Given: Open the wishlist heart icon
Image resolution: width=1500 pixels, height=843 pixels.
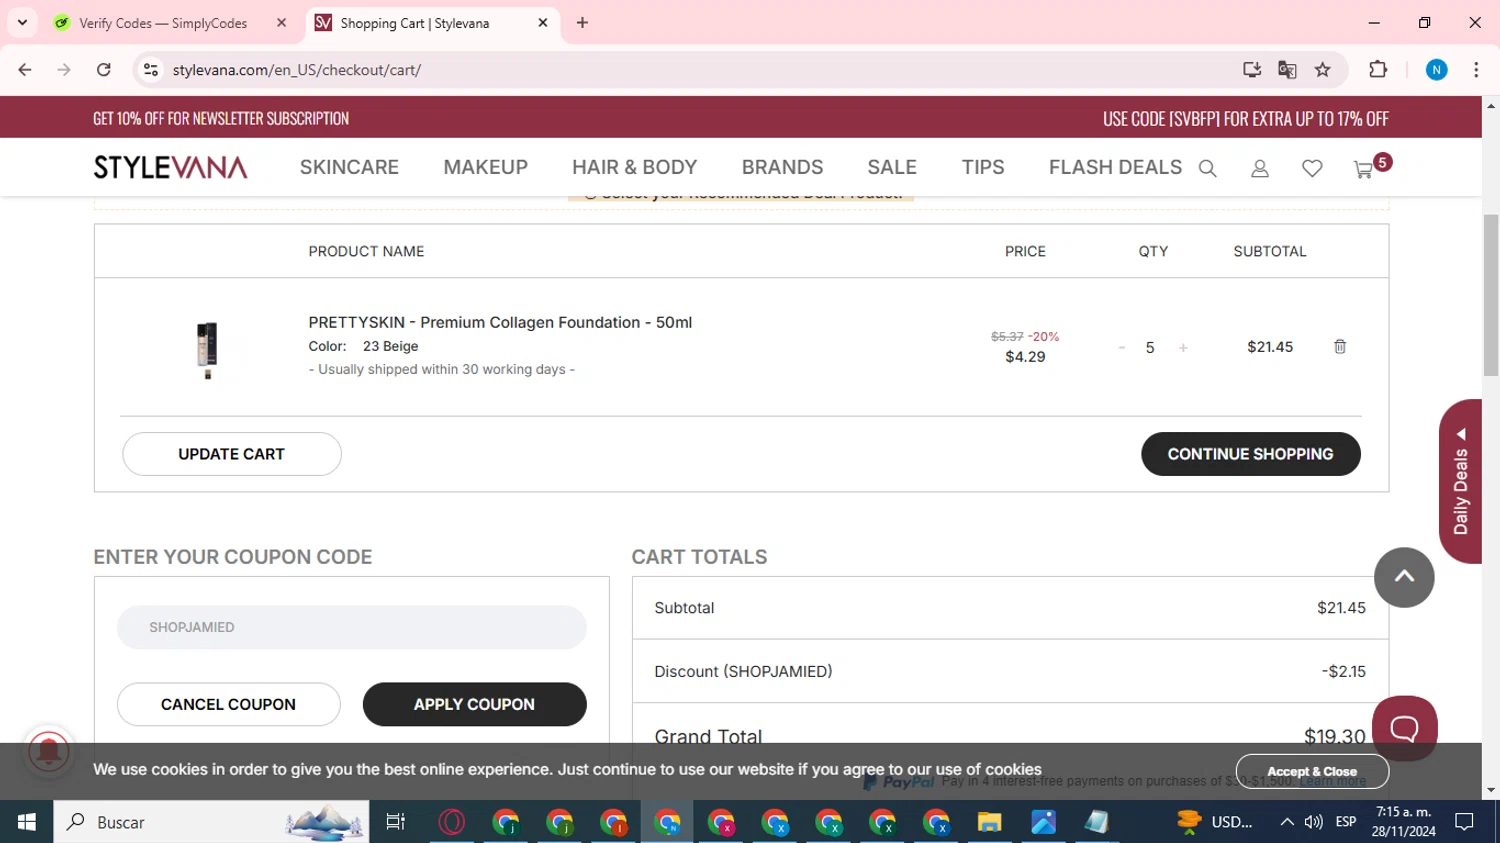Looking at the screenshot, I should point(1312,169).
